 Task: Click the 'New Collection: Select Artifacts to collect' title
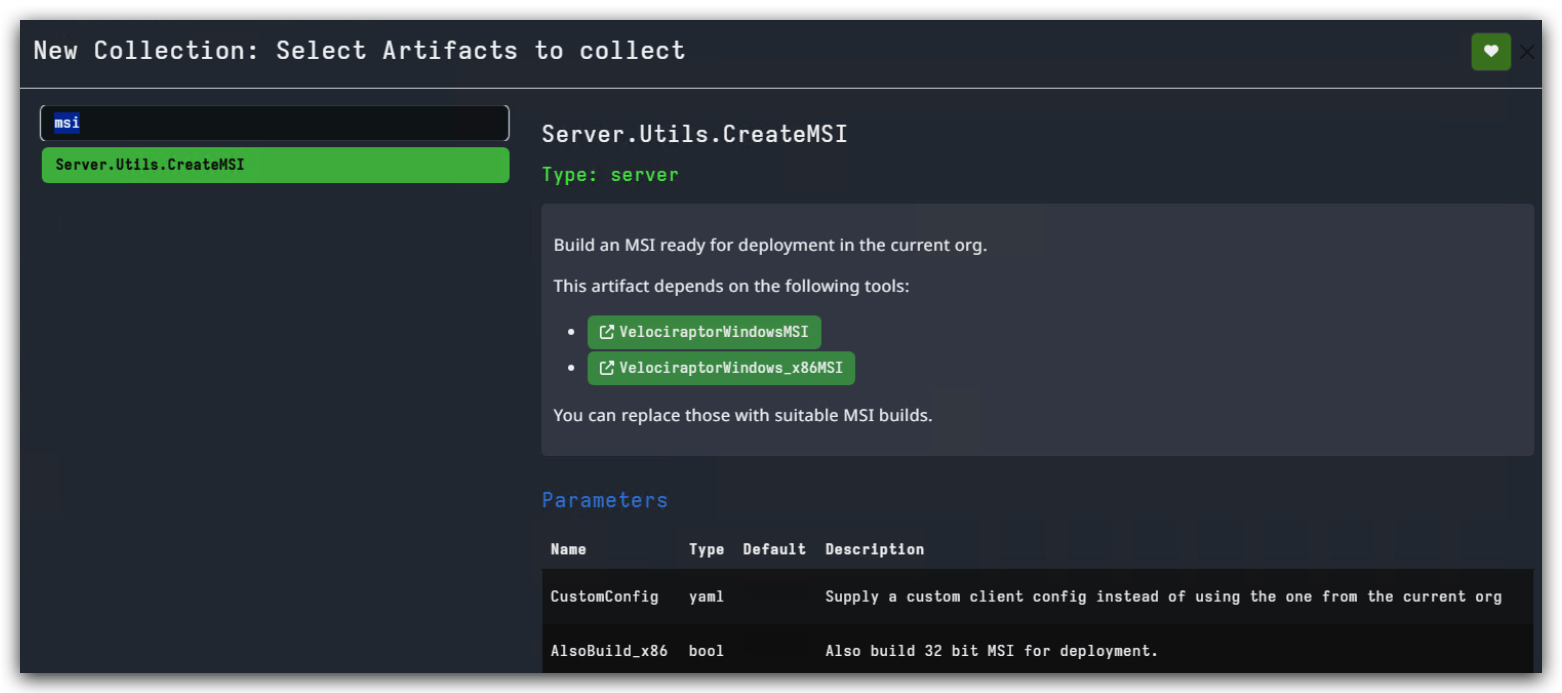pyautogui.click(x=360, y=51)
